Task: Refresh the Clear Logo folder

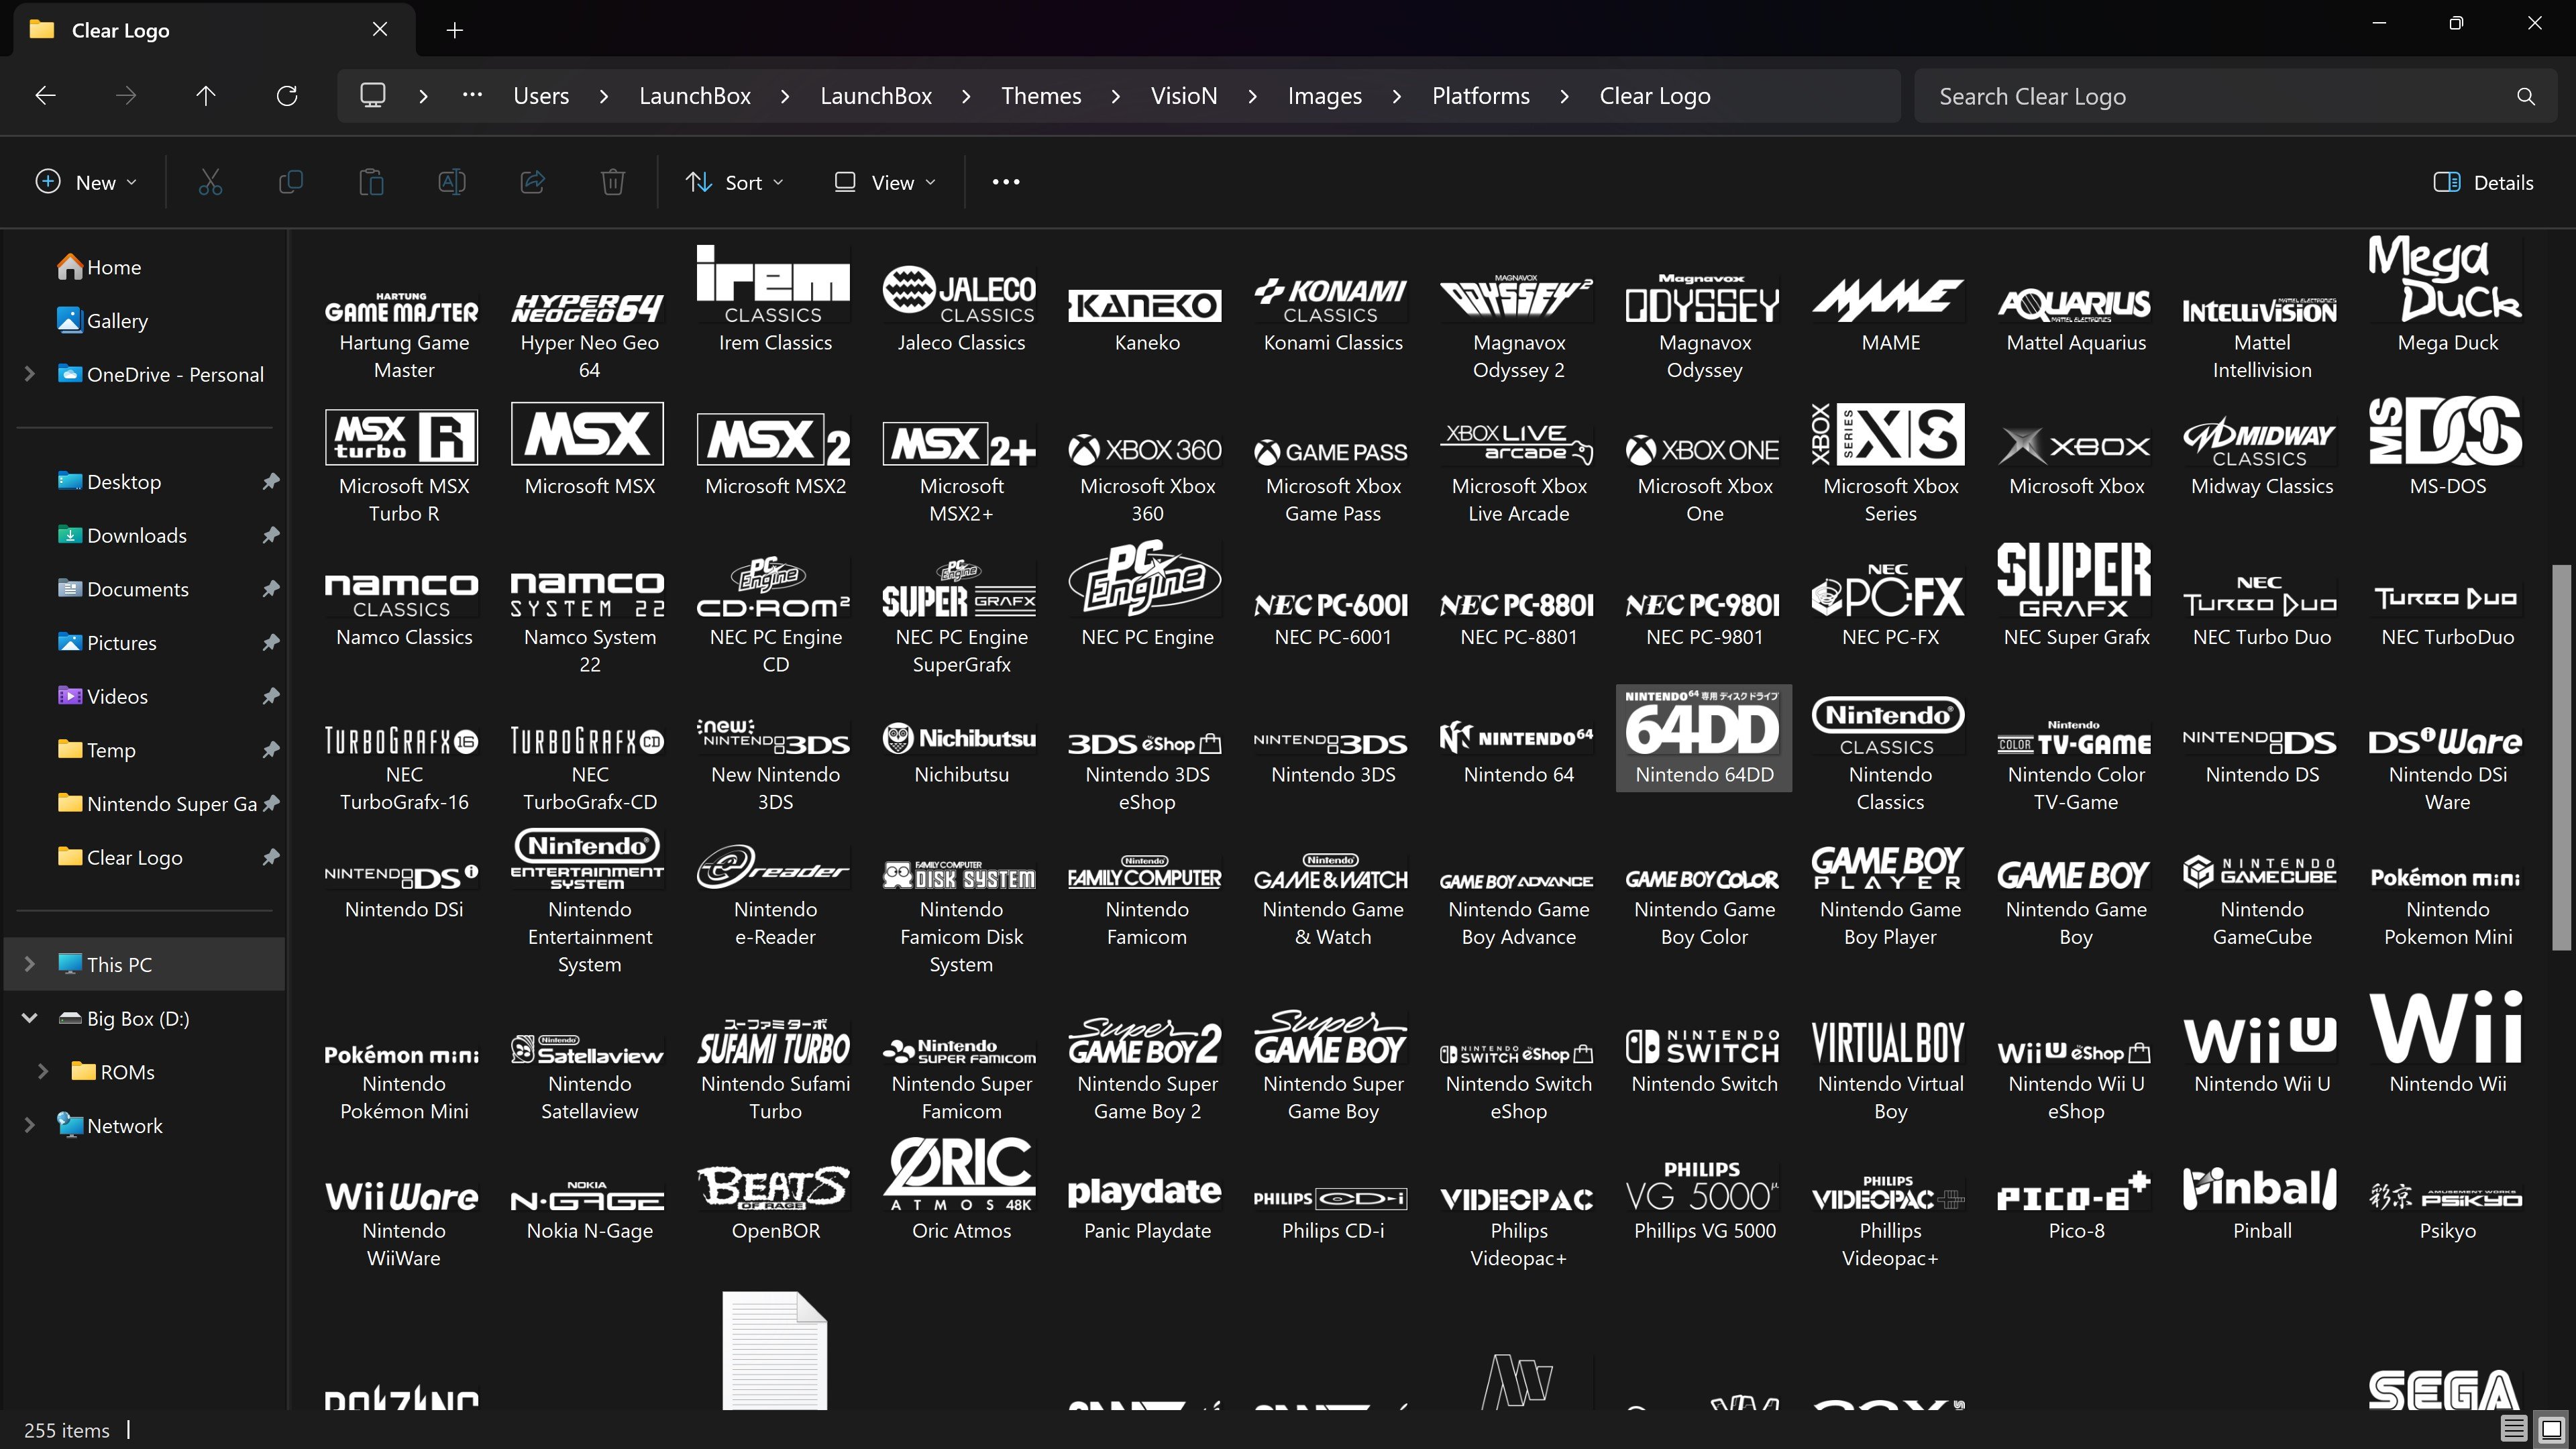Action: [x=287, y=96]
